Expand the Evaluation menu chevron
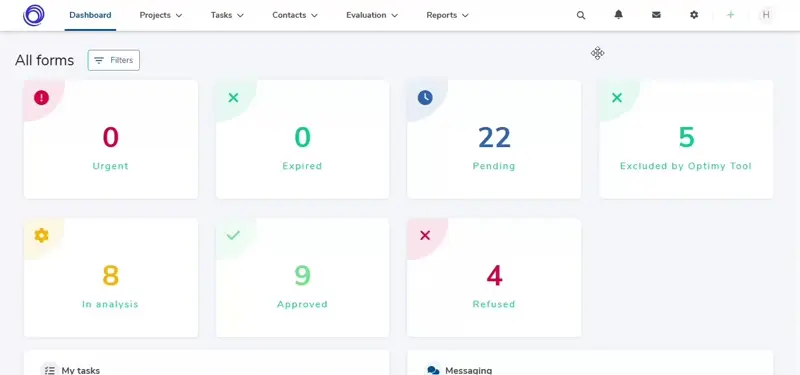This screenshot has width=800, height=375. (x=394, y=15)
